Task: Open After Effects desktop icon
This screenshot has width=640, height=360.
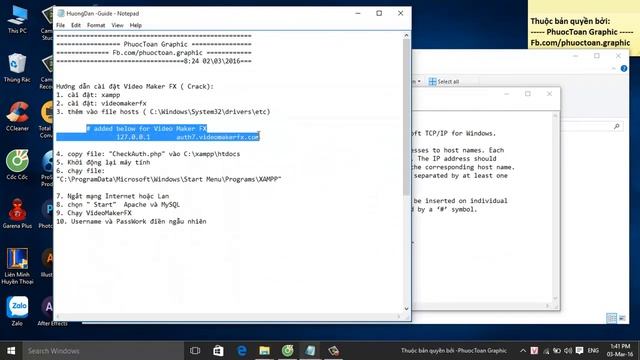Action: click(52, 311)
